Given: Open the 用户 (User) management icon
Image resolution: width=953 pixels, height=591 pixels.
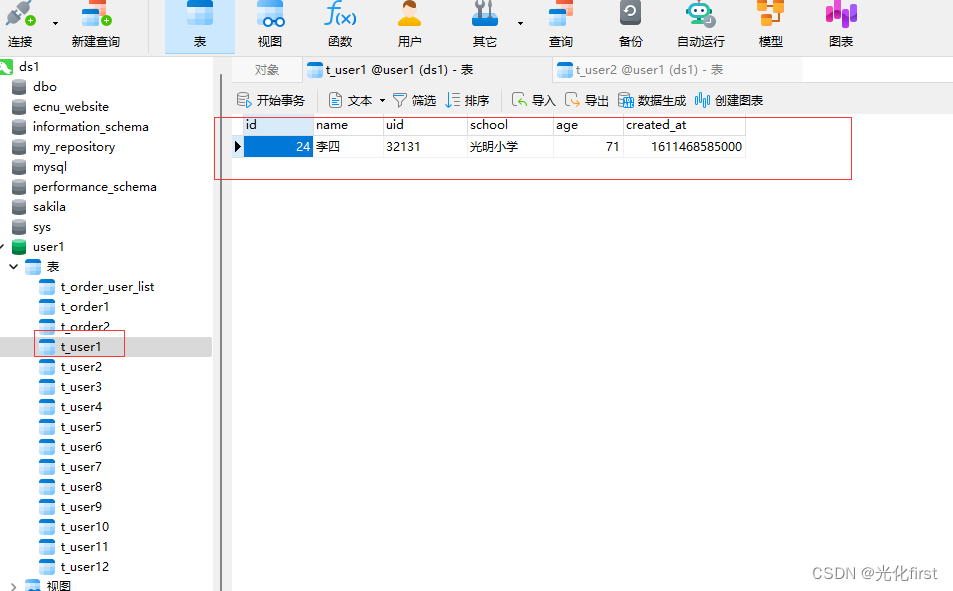Looking at the screenshot, I should pyautogui.click(x=409, y=25).
